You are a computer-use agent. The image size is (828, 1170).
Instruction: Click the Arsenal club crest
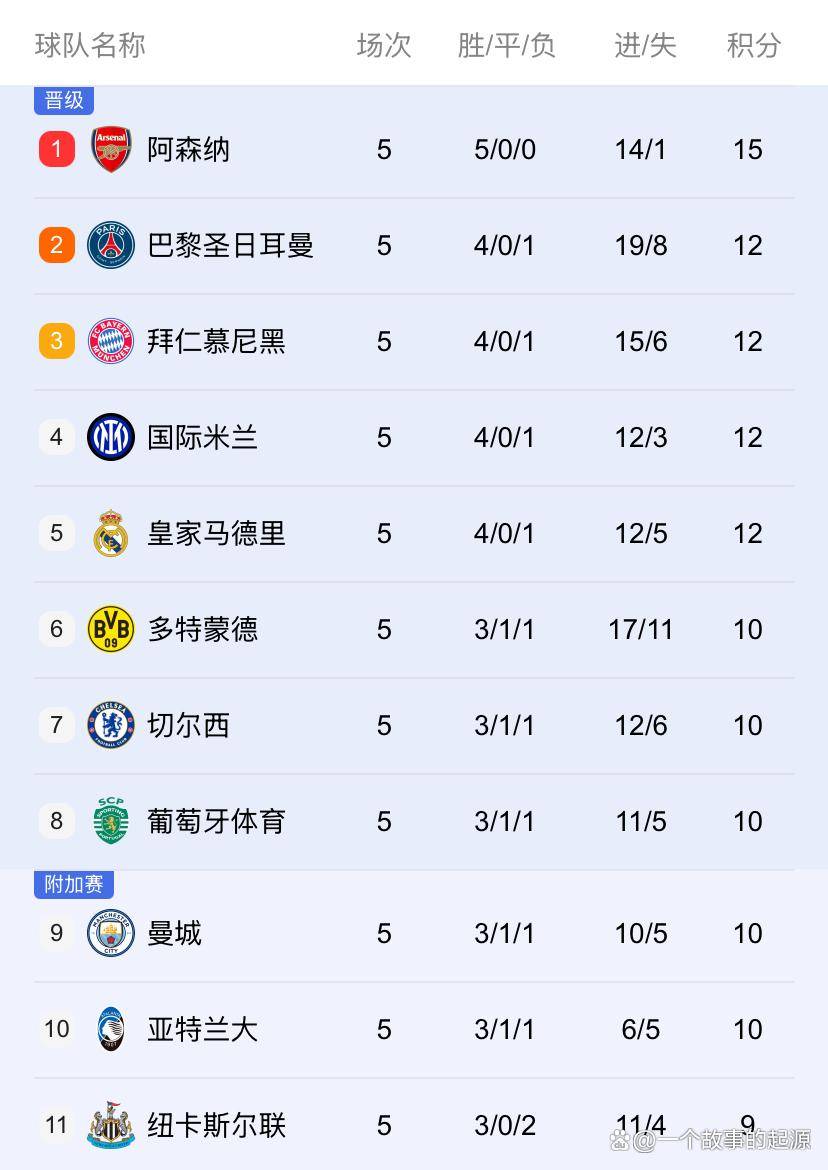click(111, 150)
